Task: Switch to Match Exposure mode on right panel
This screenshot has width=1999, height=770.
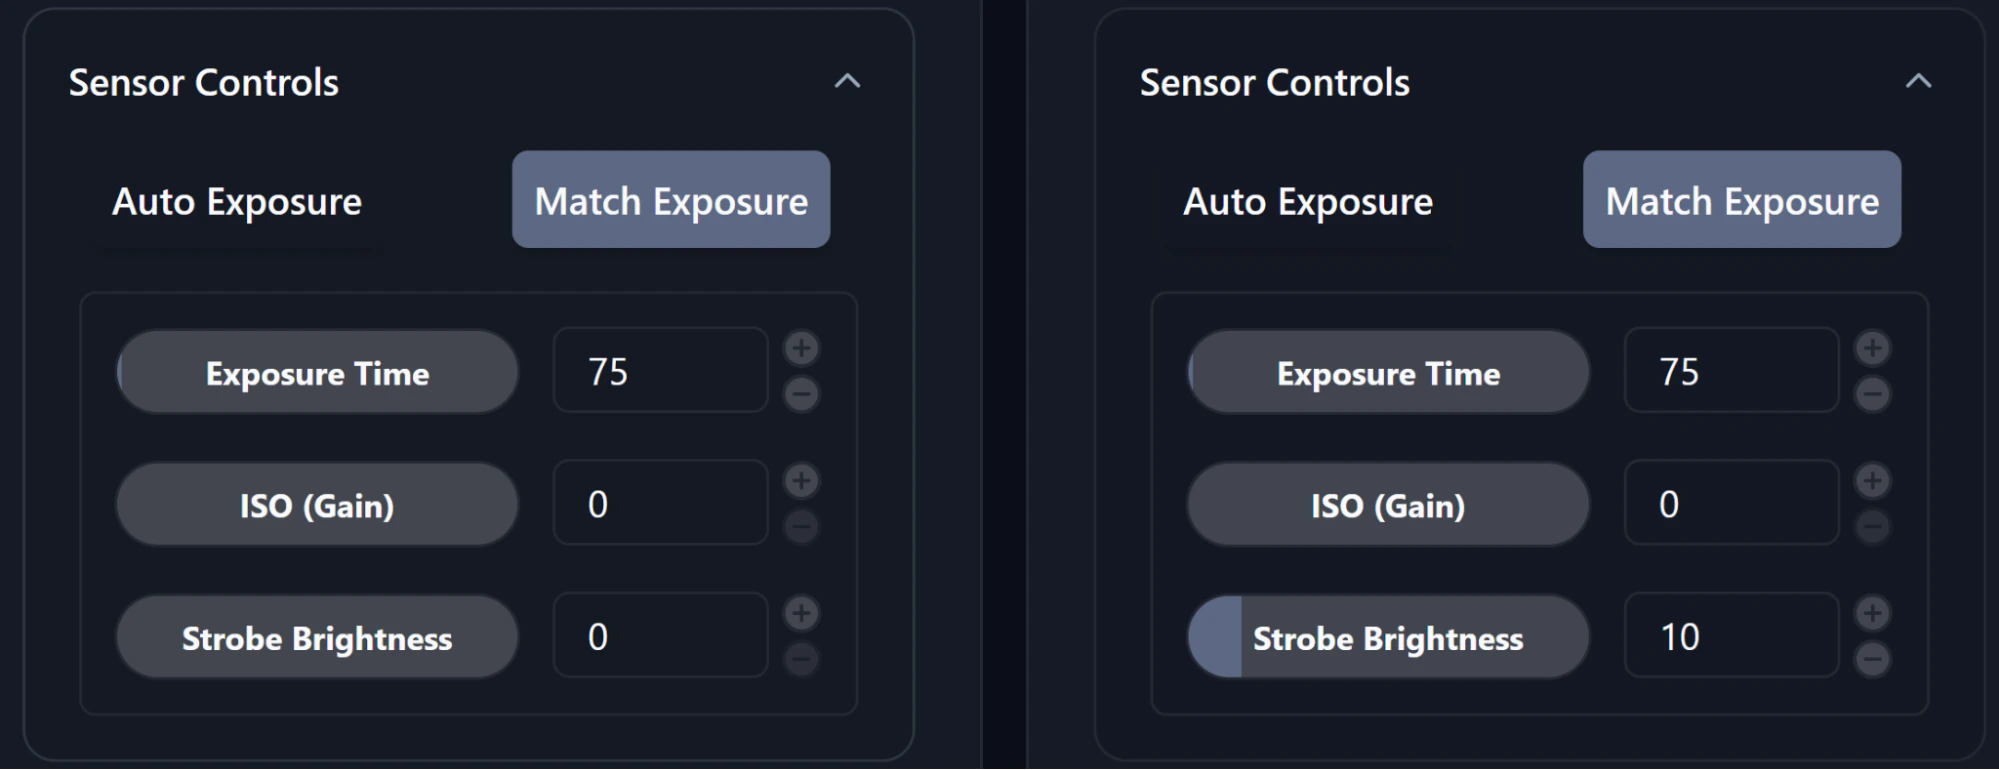Action: (x=1742, y=200)
